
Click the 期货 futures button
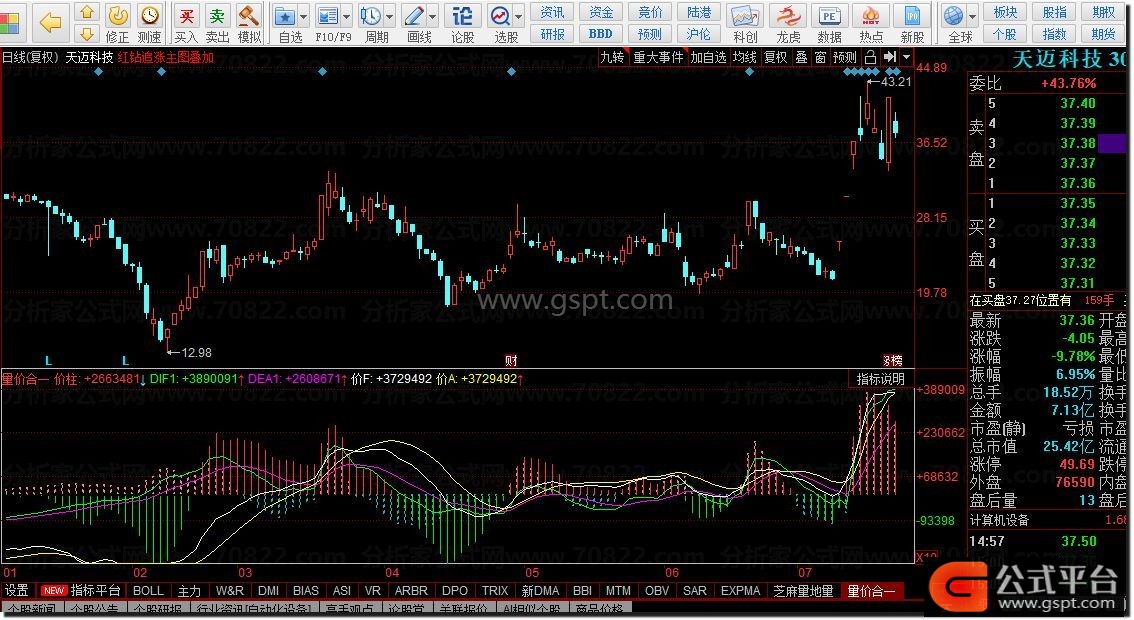(x=1103, y=34)
